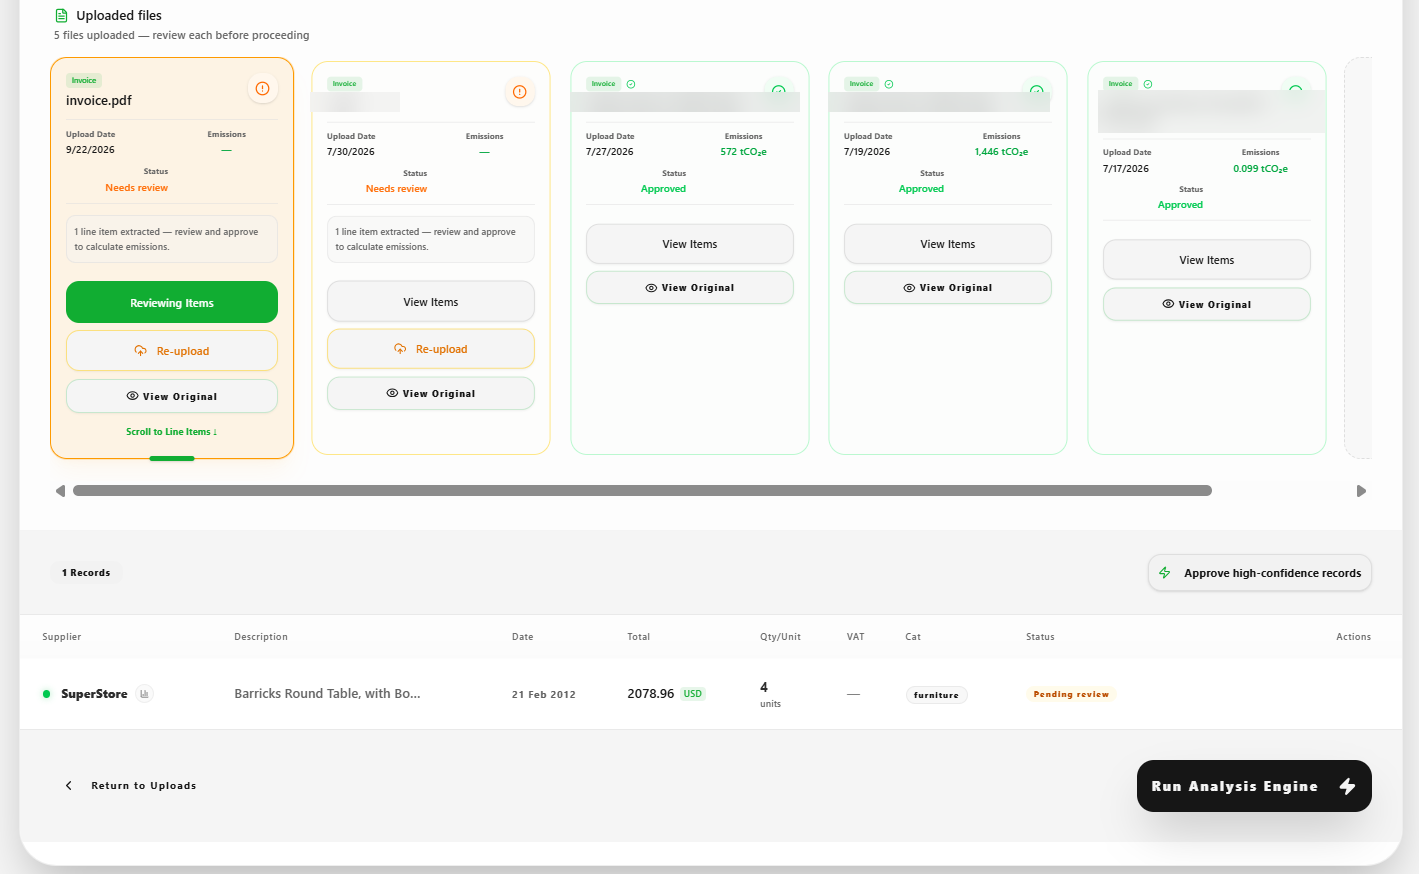Click the Pending review status badge
The image size is (1419, 874).
pyautogui.click(x=1071, y=694)
